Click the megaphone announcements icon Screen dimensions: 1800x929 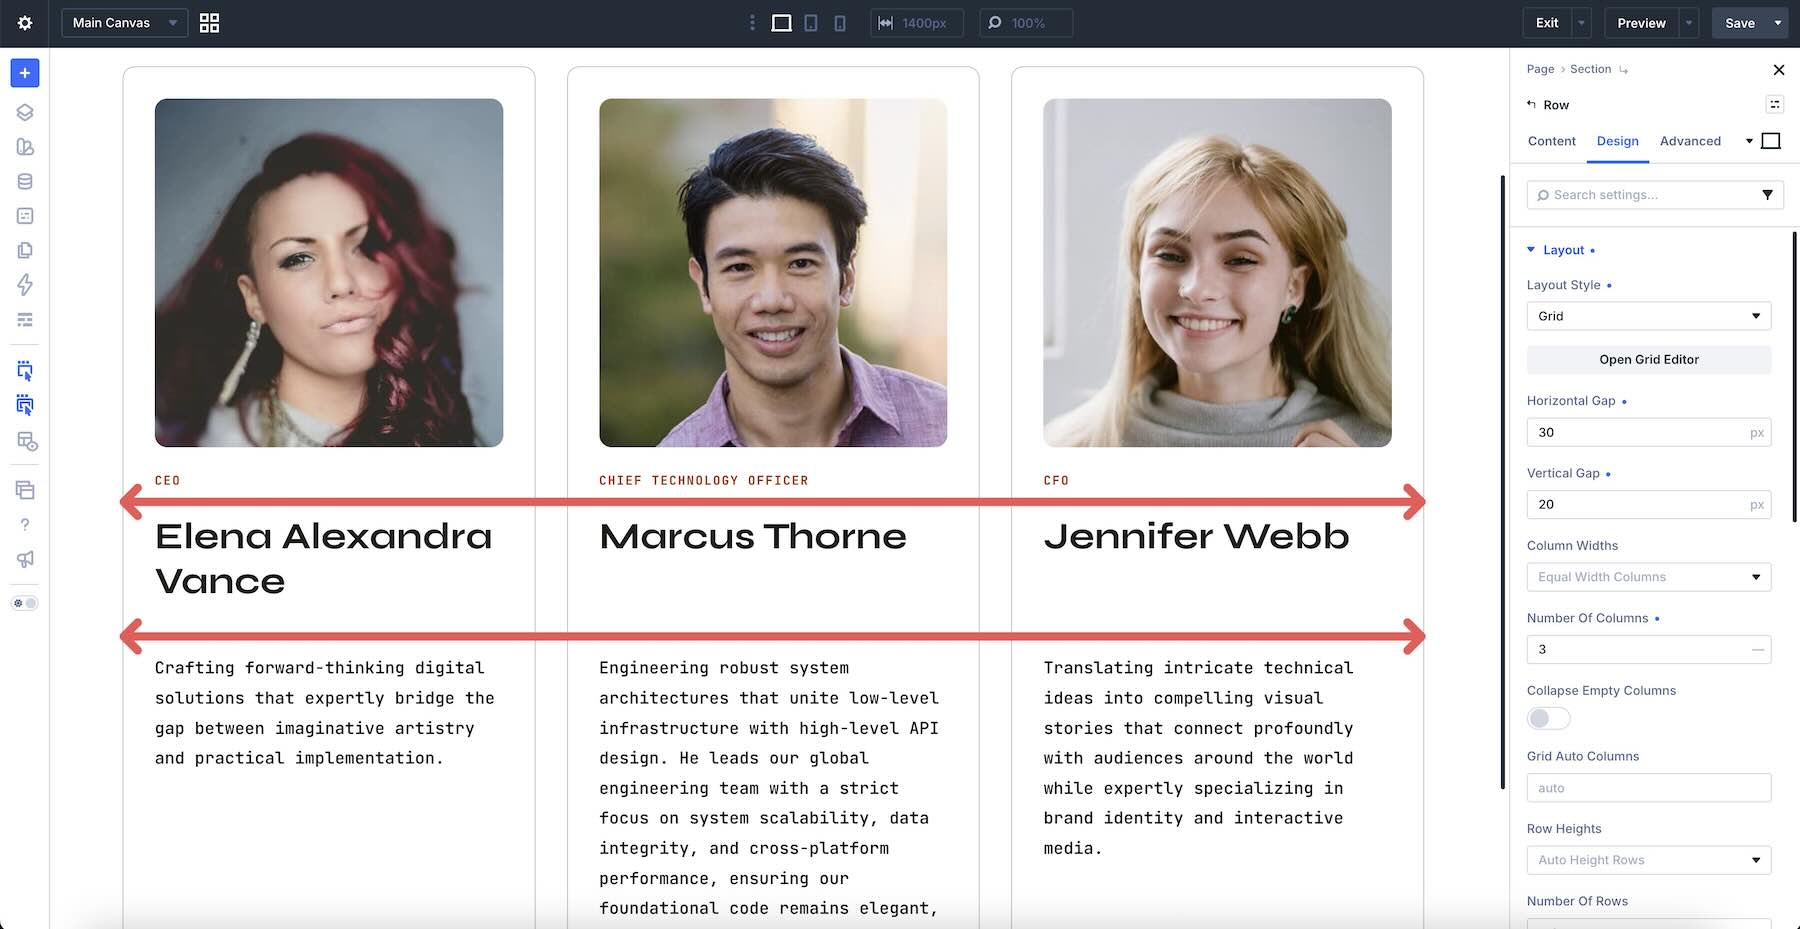point(25,559)
